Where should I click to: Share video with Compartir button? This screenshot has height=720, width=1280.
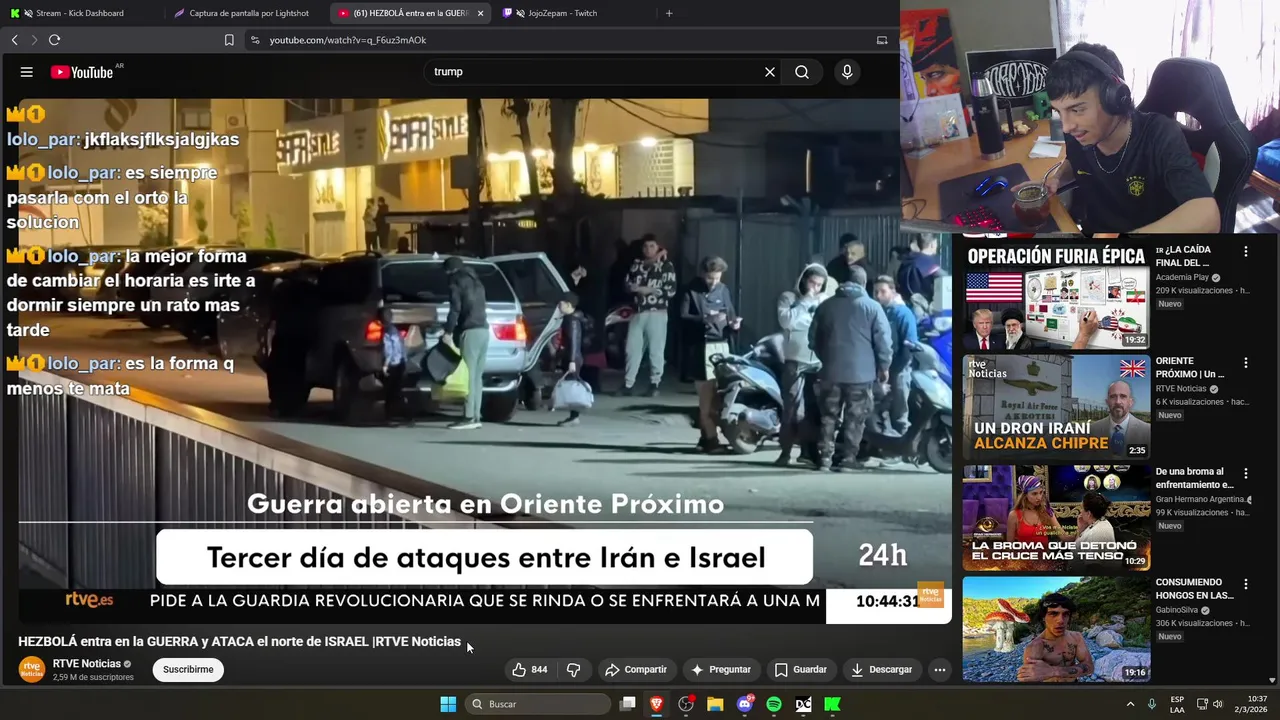click(636, 670)
